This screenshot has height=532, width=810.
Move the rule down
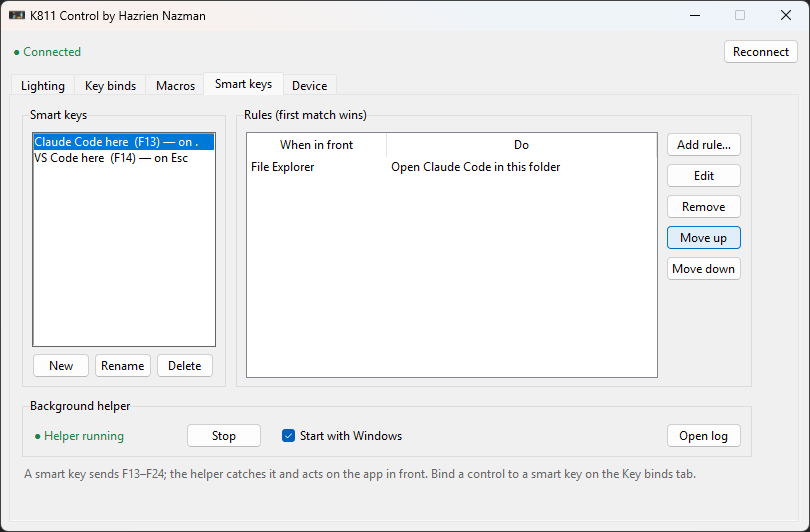(704, 269)
